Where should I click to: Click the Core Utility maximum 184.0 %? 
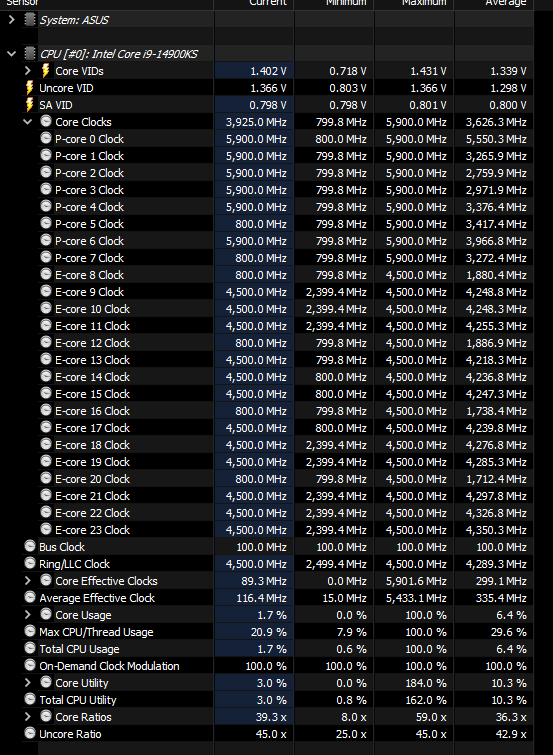[426, 683]
